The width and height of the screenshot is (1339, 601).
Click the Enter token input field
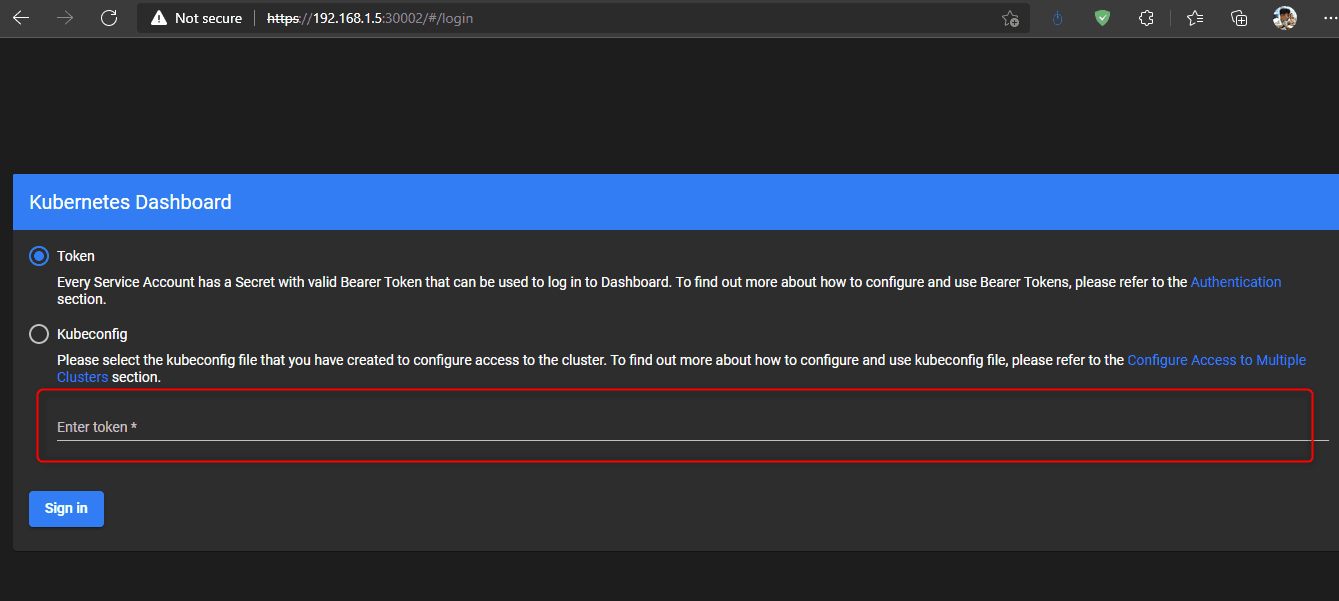693,427
